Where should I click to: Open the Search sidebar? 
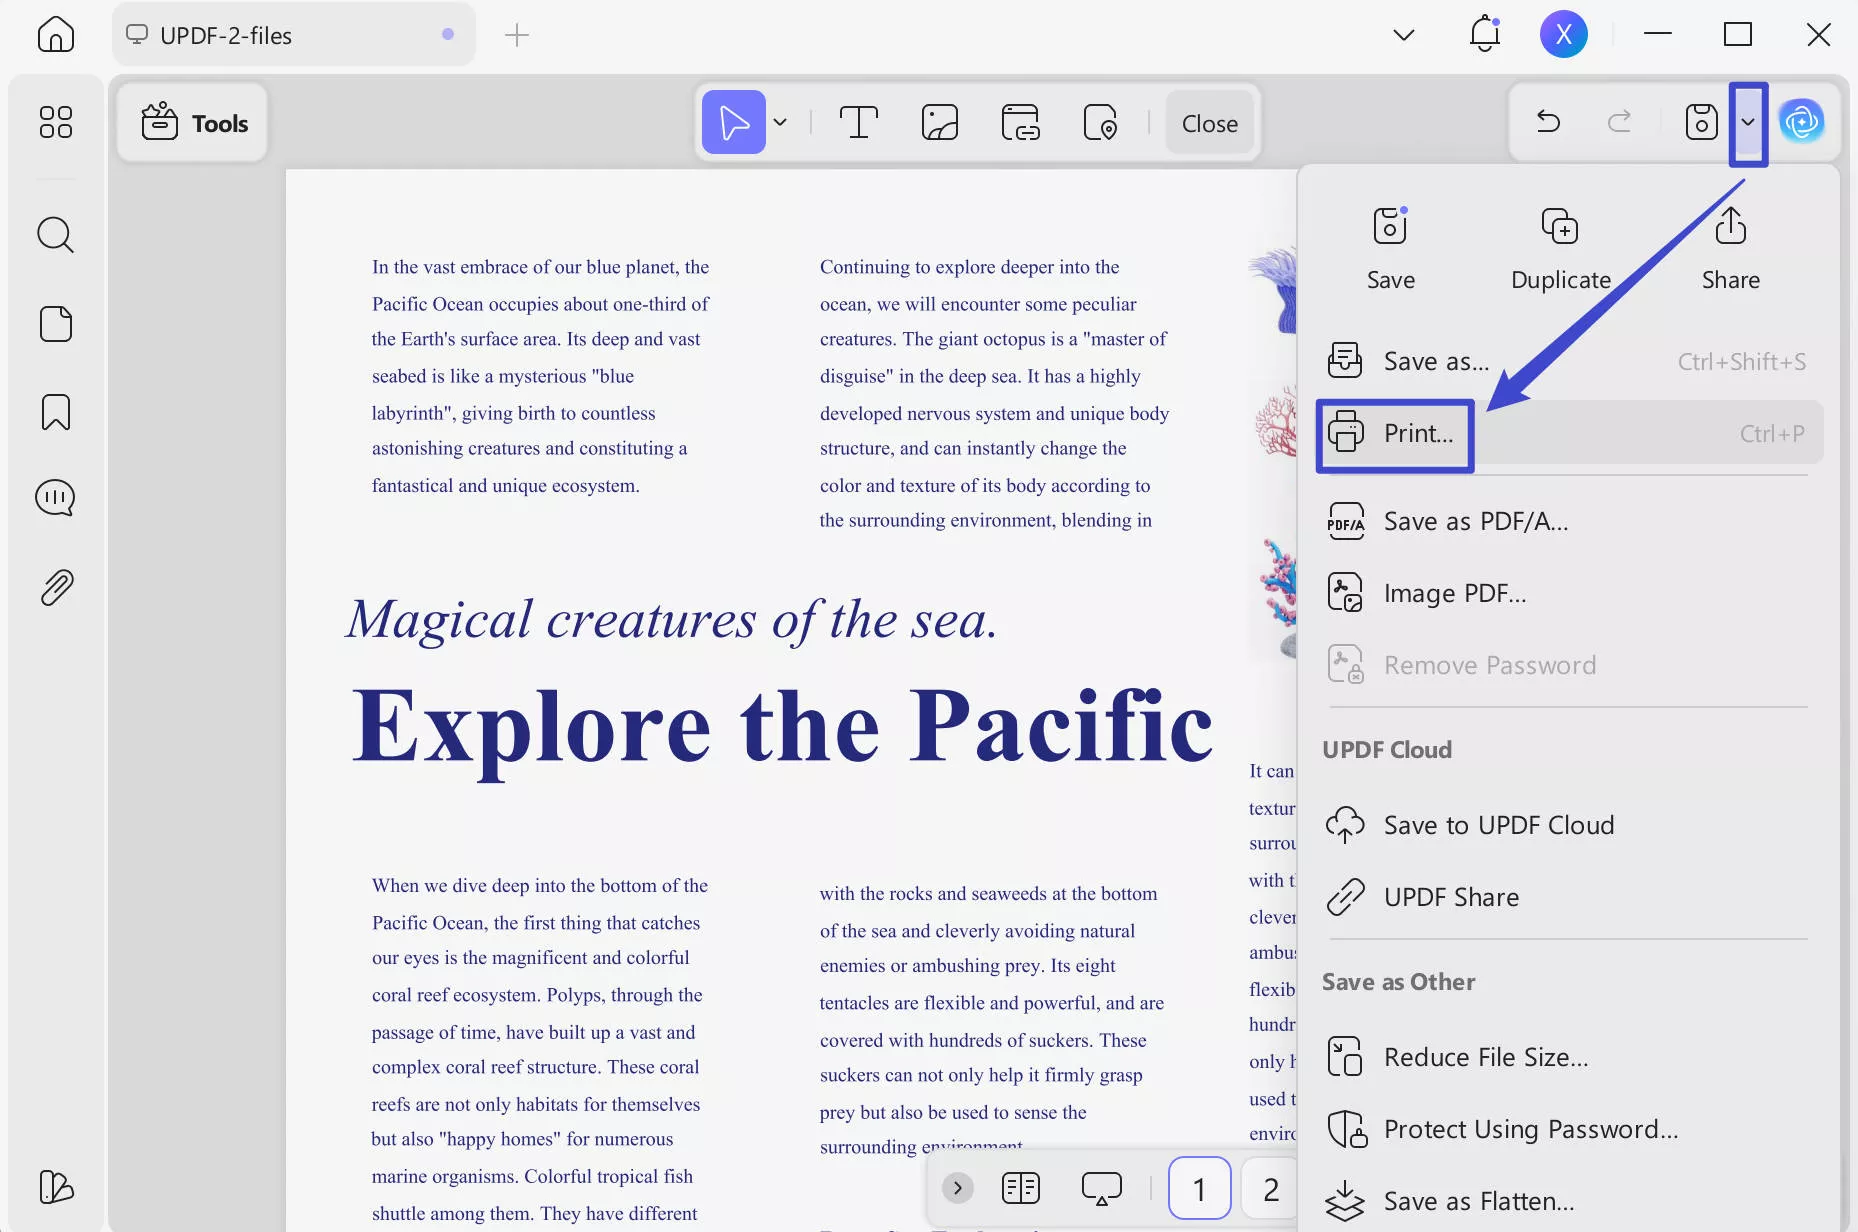(55, 234)
